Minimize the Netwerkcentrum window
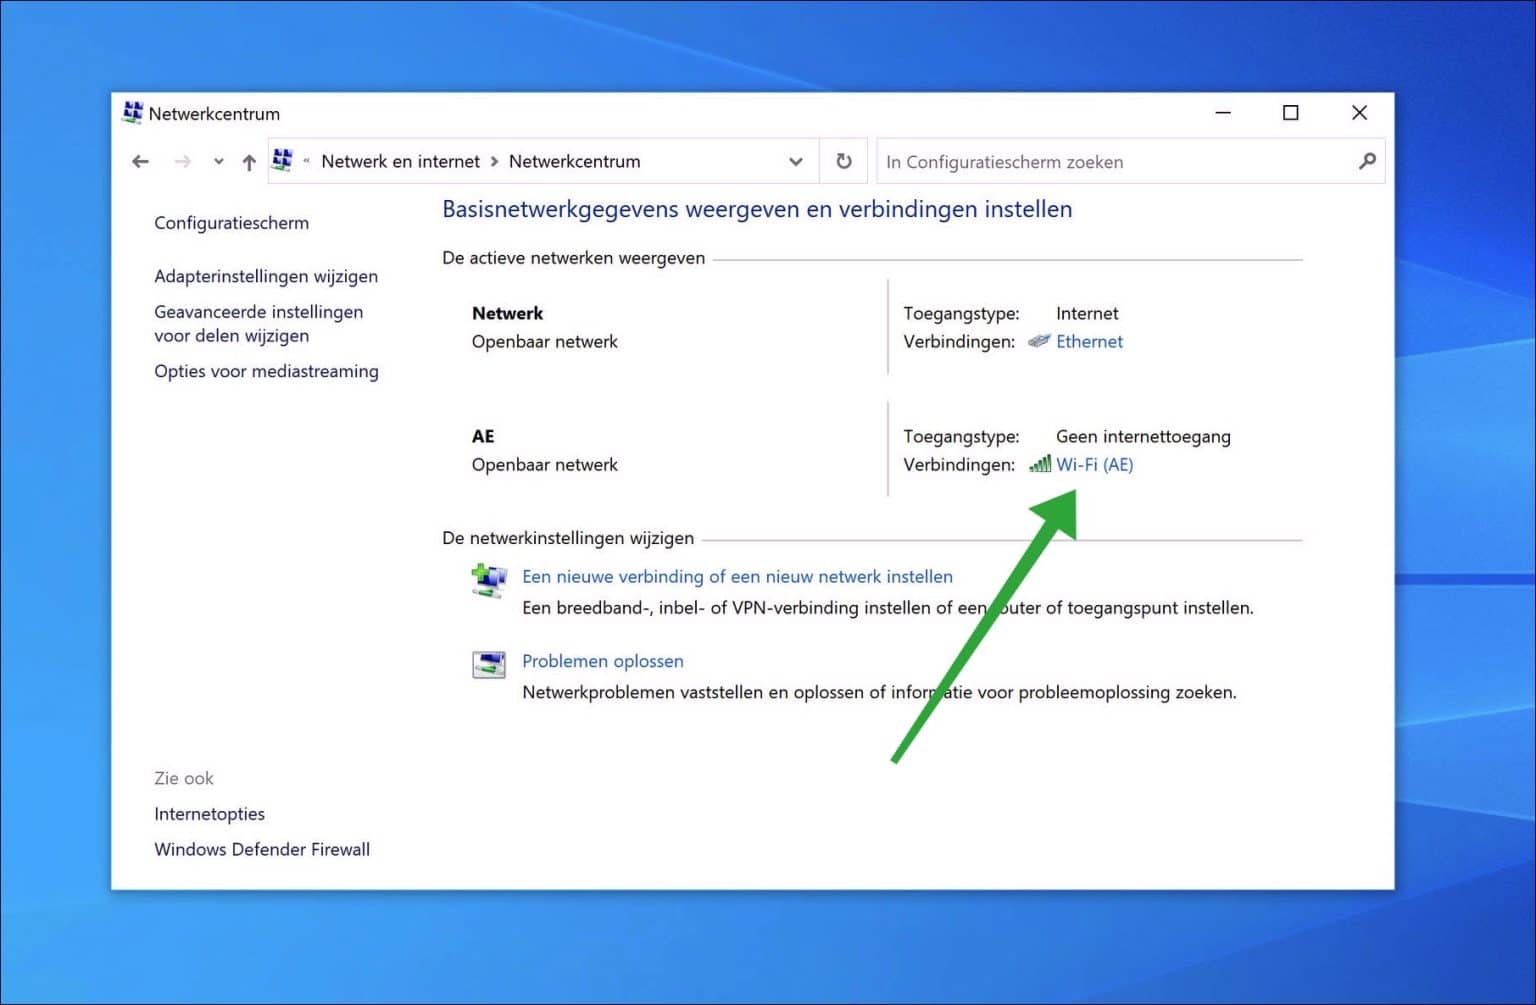Screen dimensions: 1536x1005 (x=1223, y=113)
